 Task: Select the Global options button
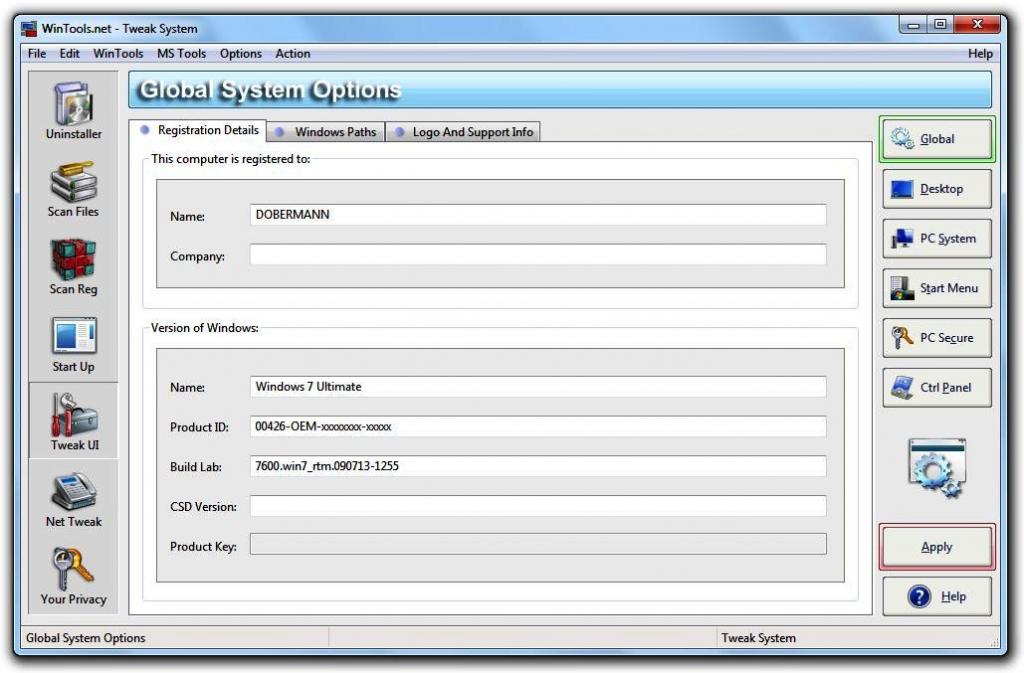point(937,139)
